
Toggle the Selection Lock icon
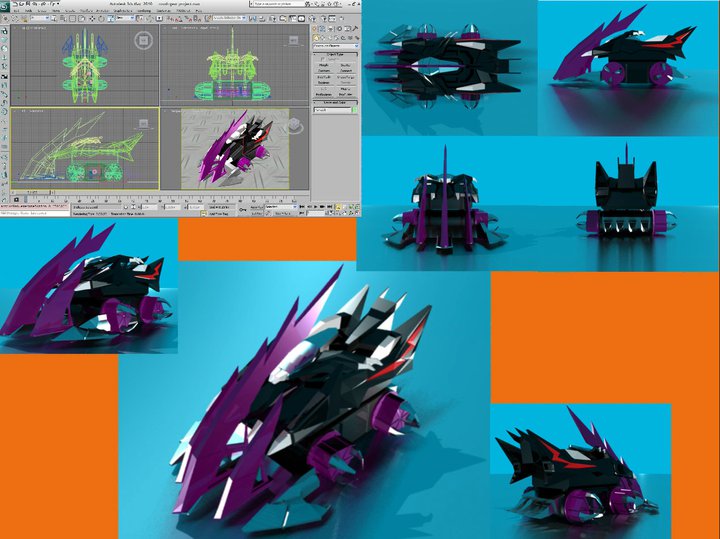tap(126, 207)
